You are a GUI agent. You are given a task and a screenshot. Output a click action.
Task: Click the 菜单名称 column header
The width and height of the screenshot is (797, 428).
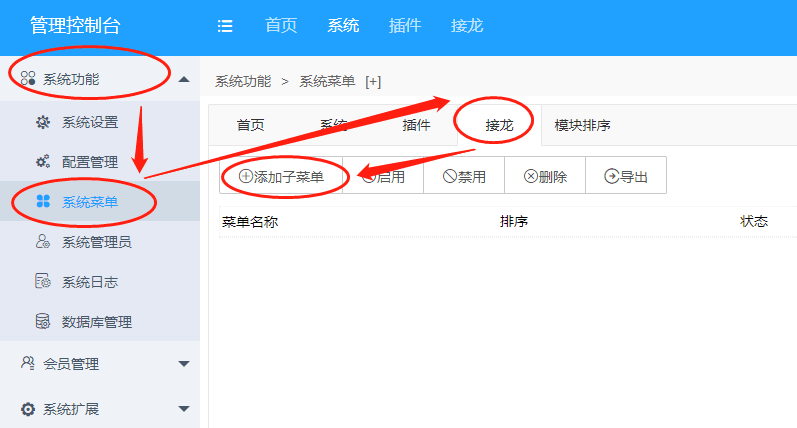point(250,222)
